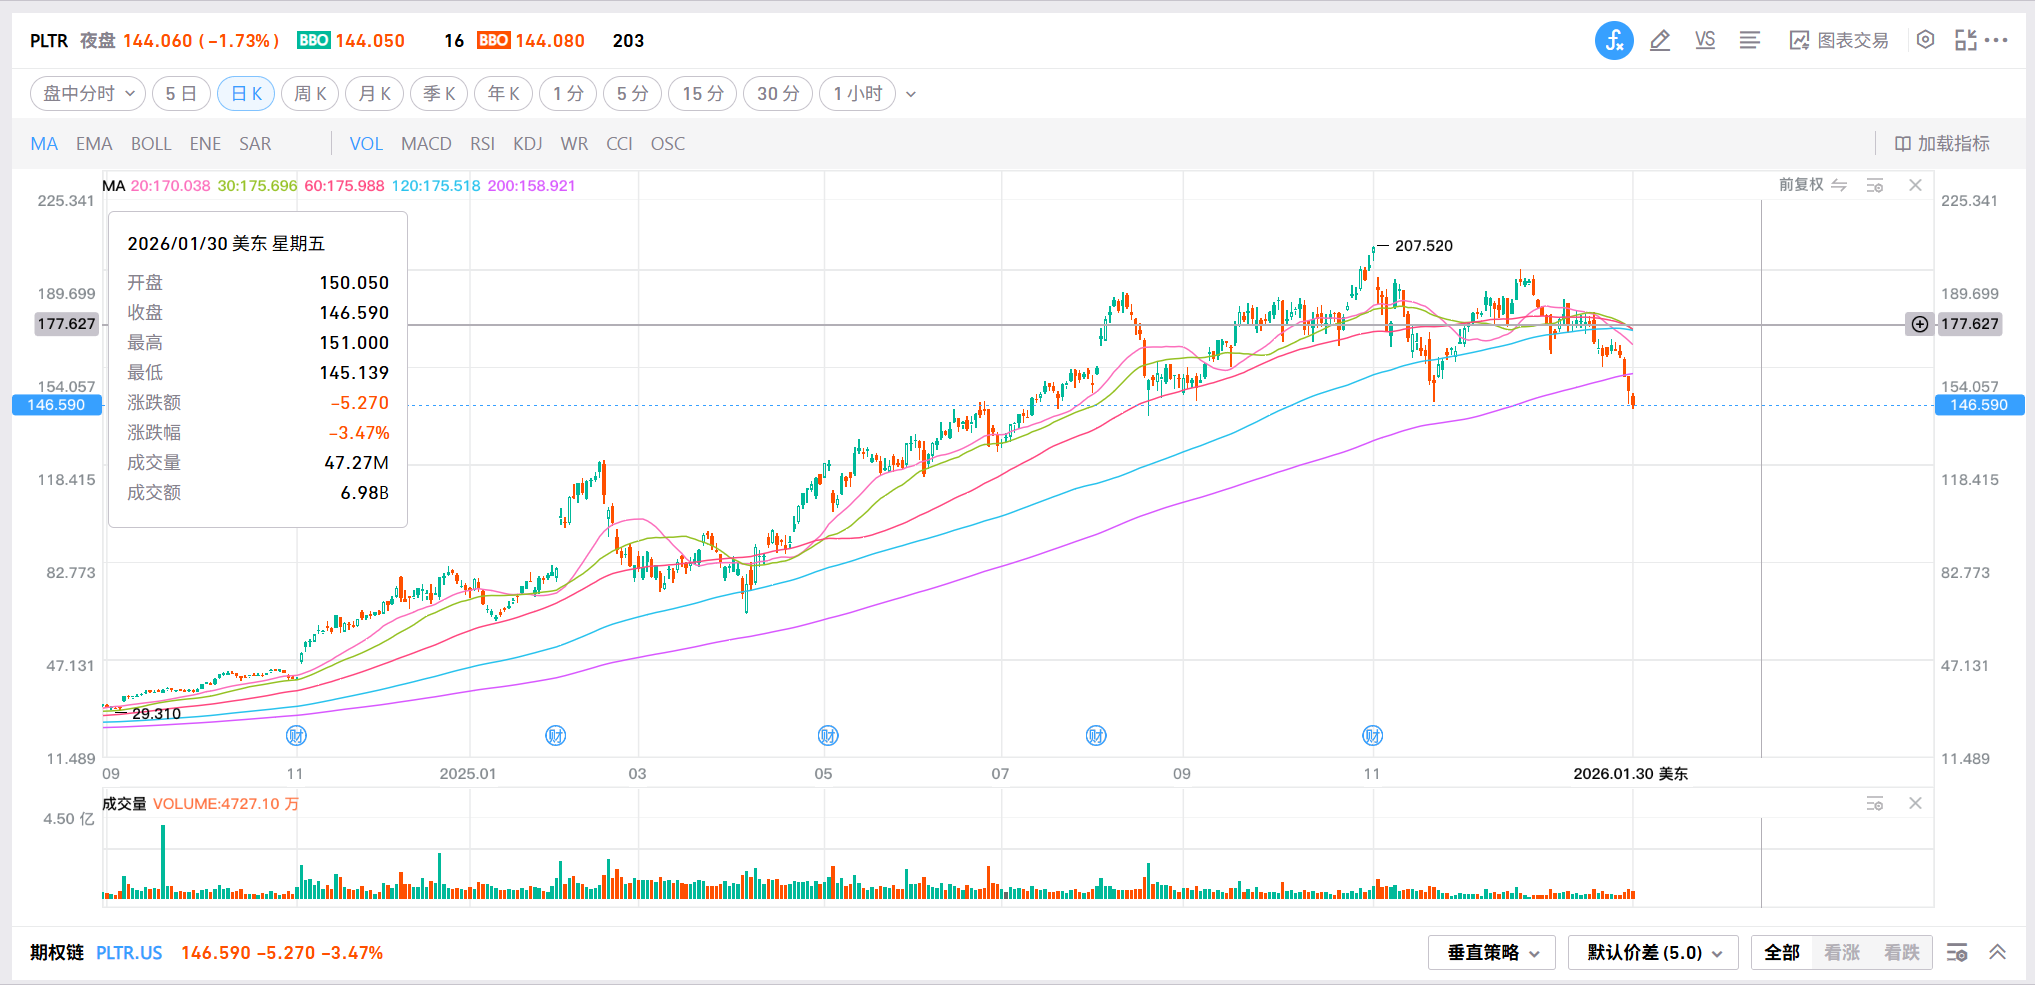Open the 默认价差 (5.0) spread dropdown
This screenshot has height=985, width=2035.
pyautogui.click(x=1653, y=953)
